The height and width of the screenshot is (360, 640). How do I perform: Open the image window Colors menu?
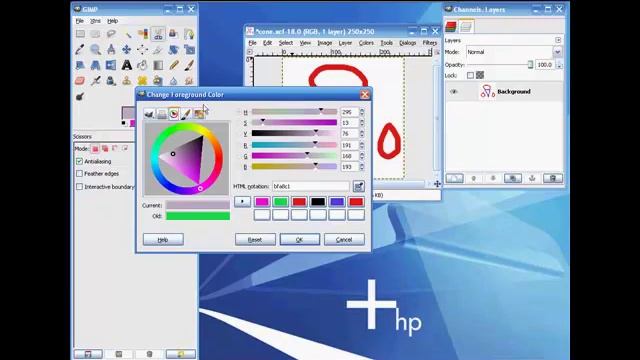pos(366,43)
